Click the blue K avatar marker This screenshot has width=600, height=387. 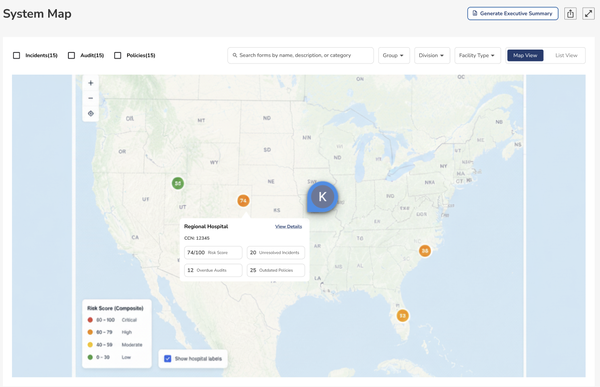coord(322,197)
